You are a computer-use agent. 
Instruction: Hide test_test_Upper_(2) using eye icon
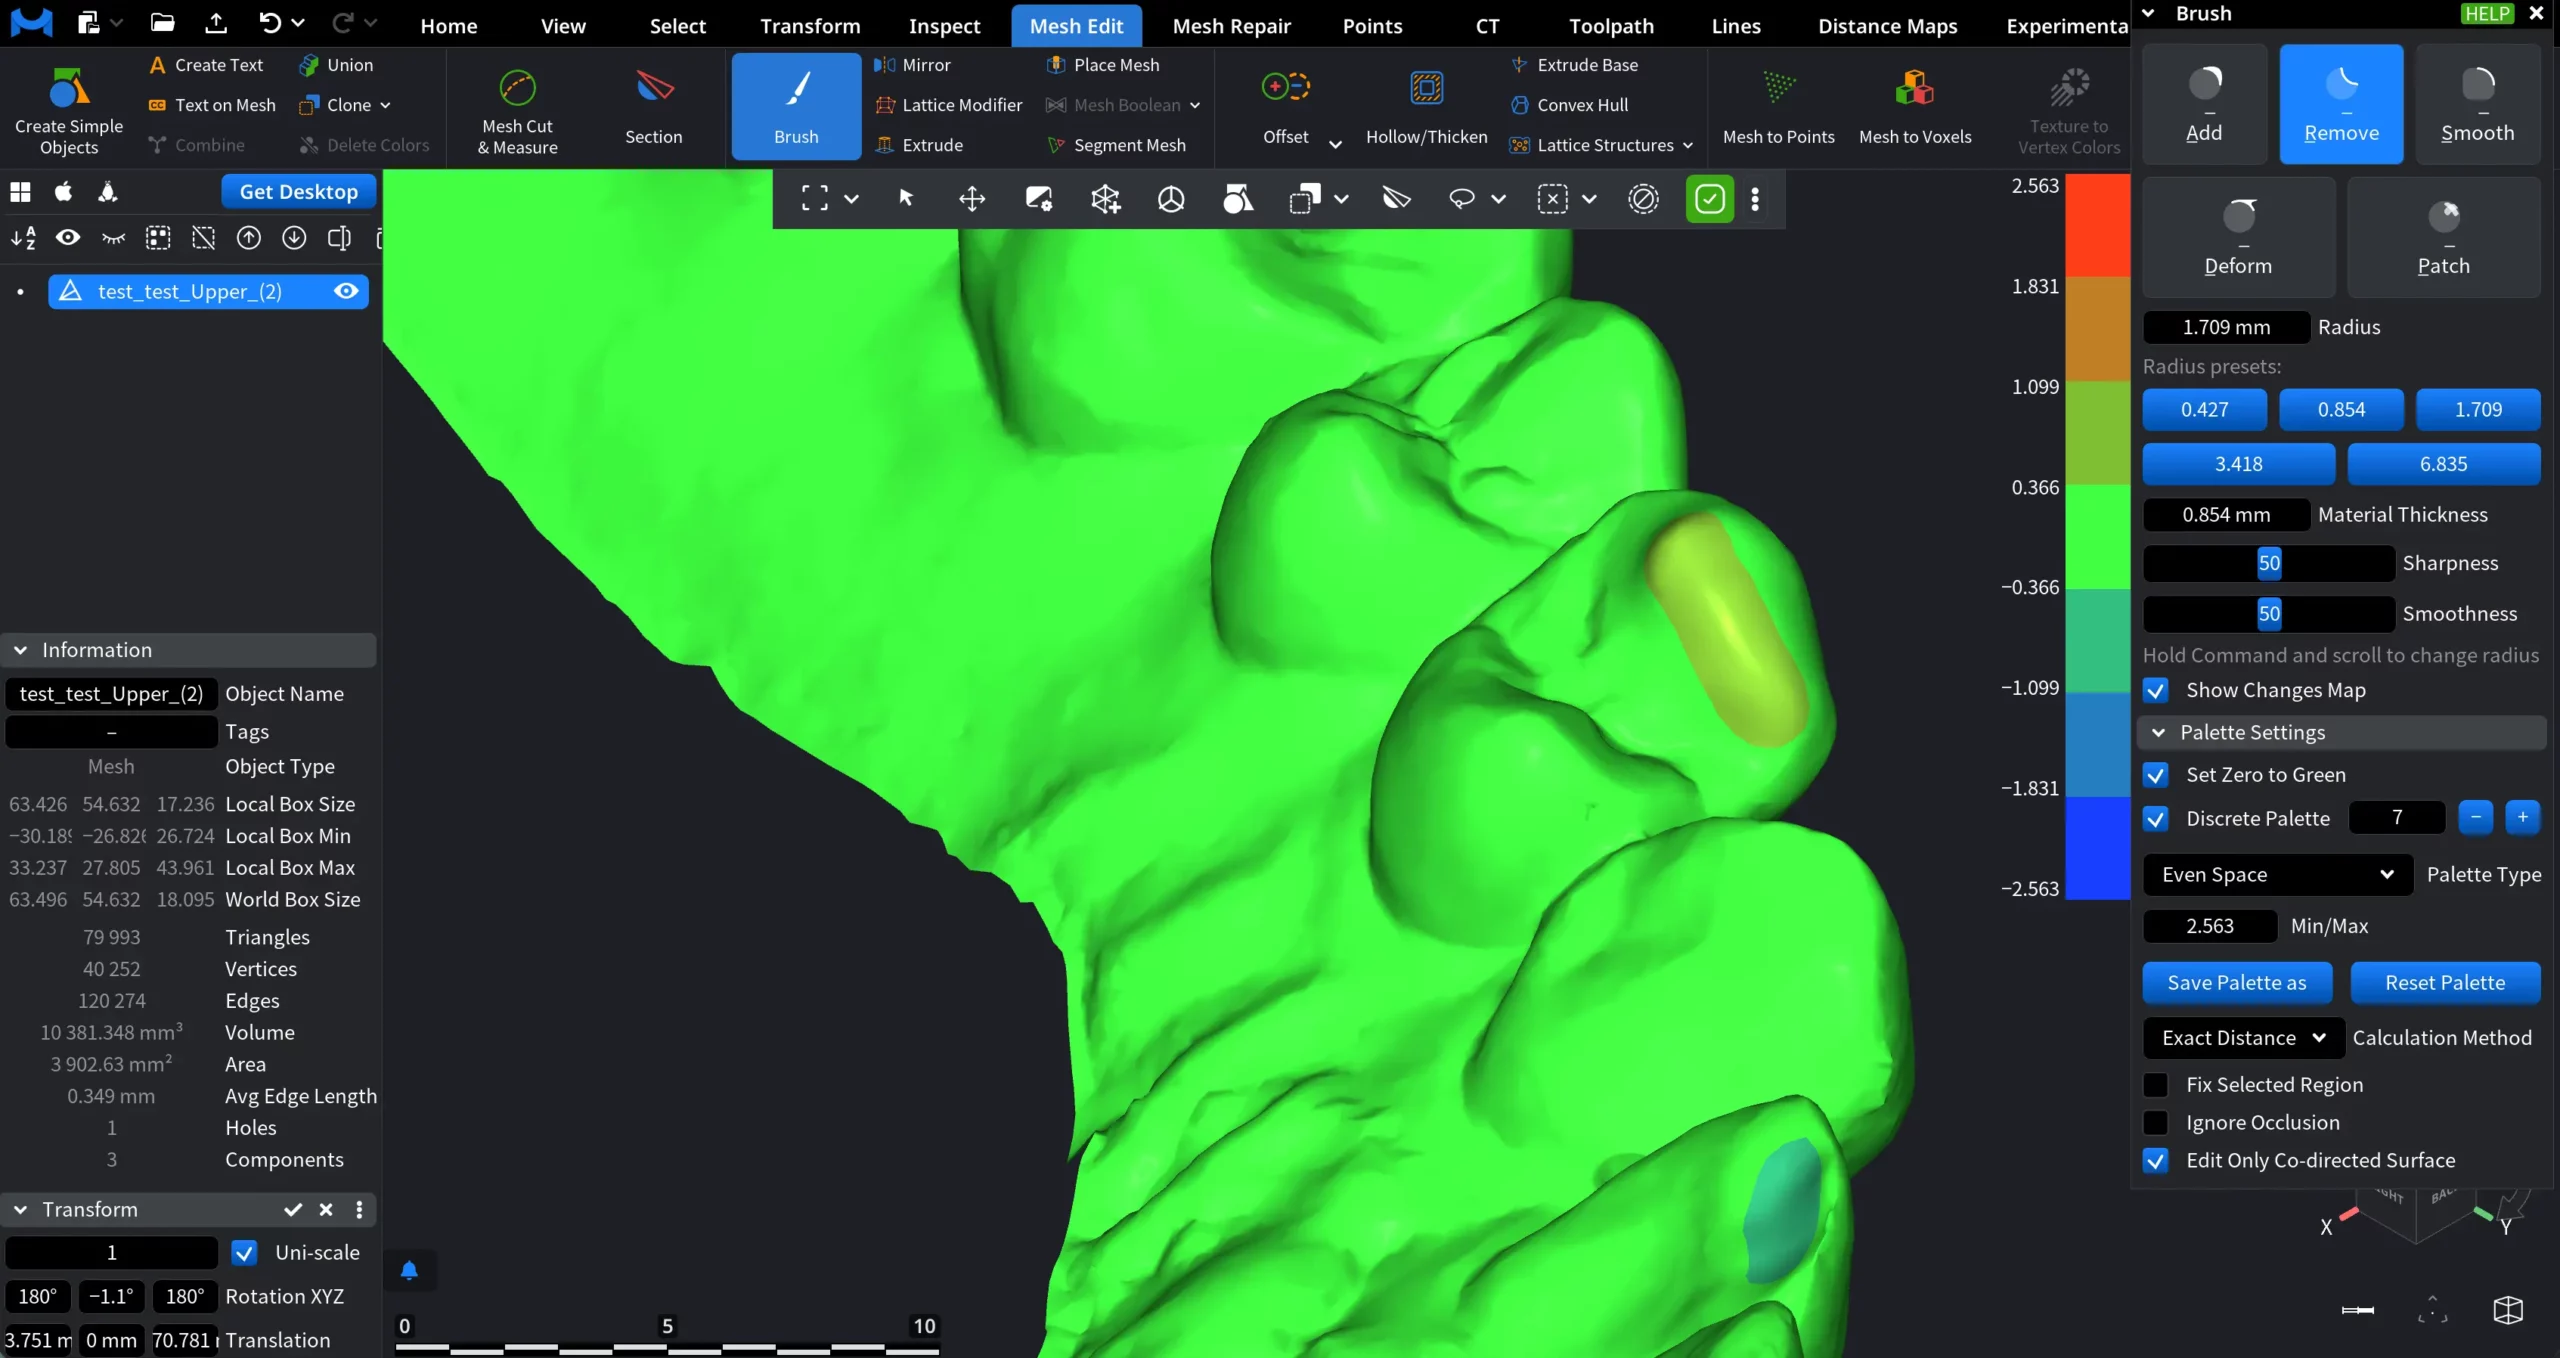tap(346, 291)
